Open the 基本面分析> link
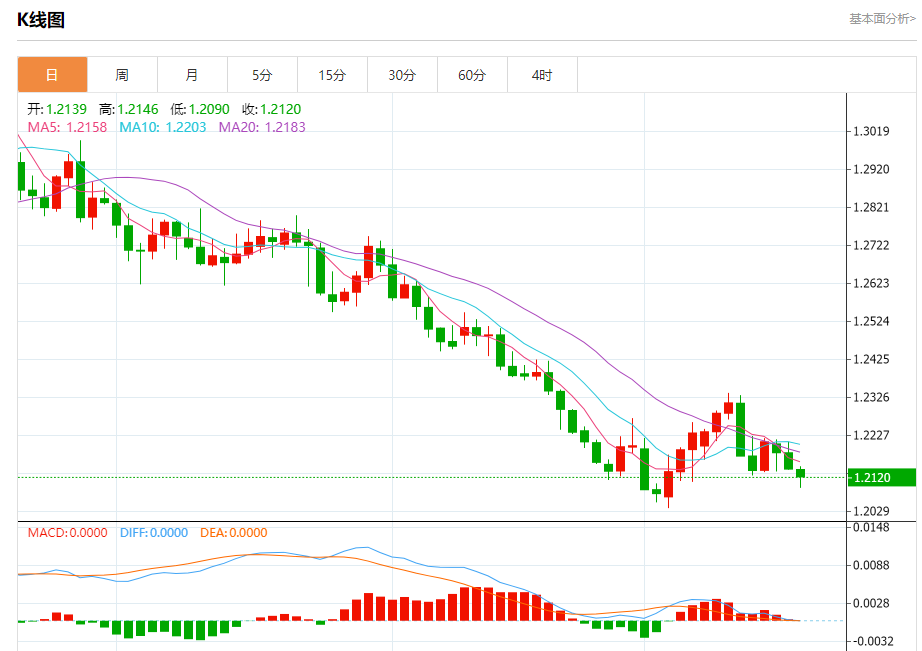 [882, 19]
